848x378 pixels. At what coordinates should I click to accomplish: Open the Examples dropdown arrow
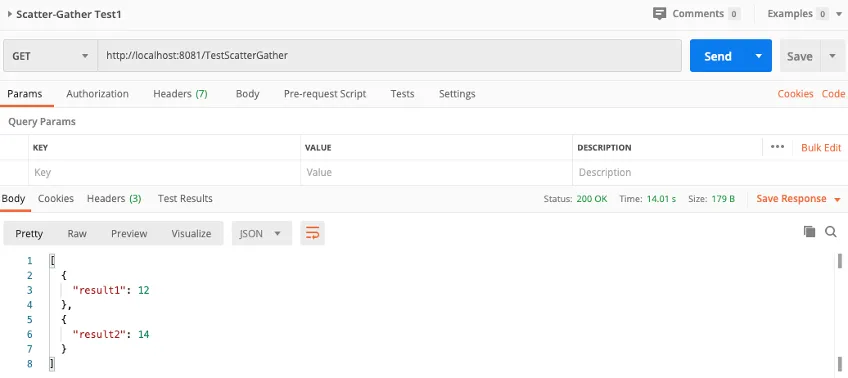click(838, 14)
